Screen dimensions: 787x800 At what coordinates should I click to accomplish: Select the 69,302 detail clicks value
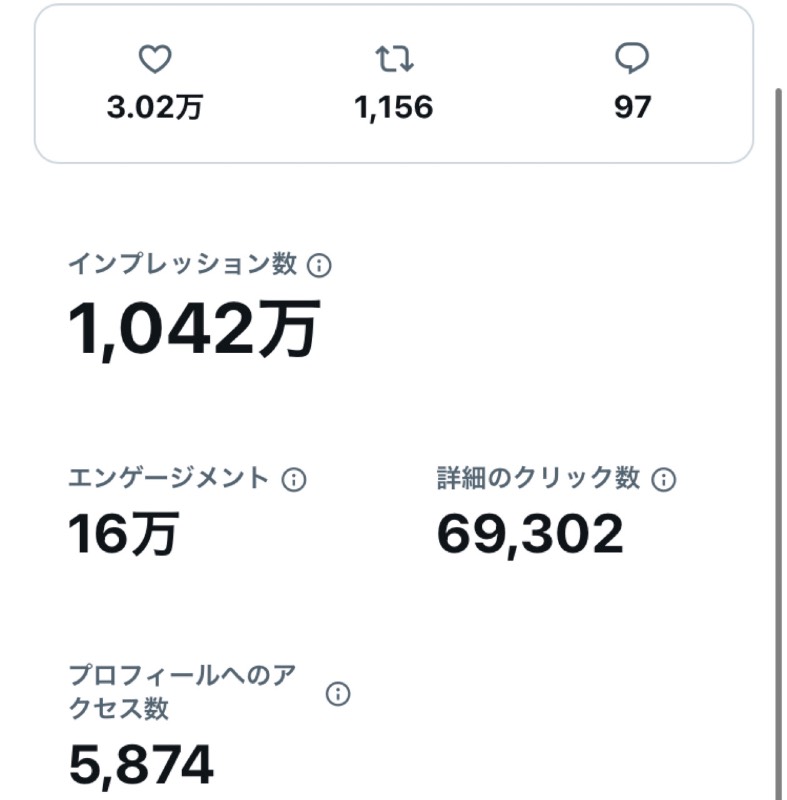pos(530,534)
